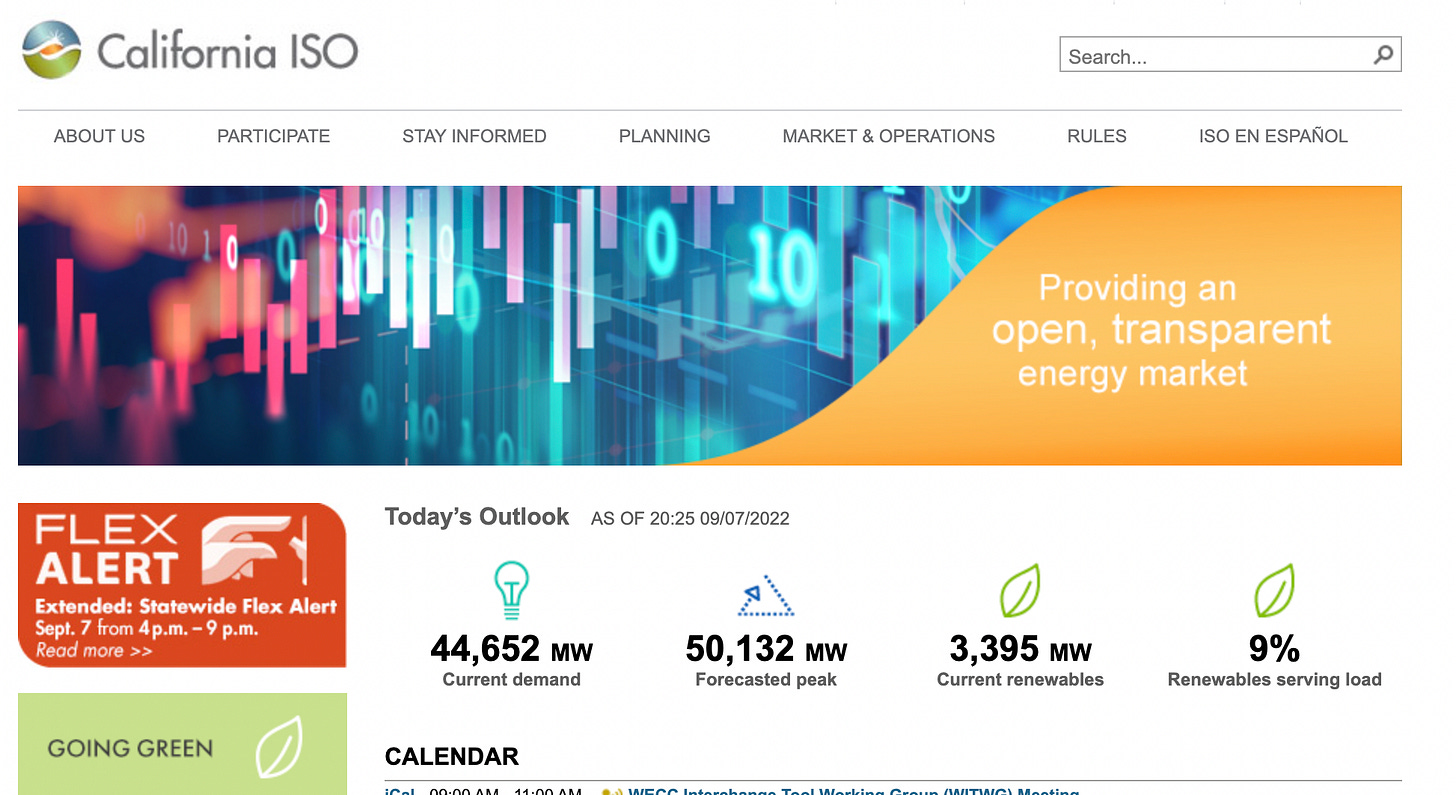Click the Forecasted peak label
This screenshot has width=1456, height=795.
coord(766,680)
